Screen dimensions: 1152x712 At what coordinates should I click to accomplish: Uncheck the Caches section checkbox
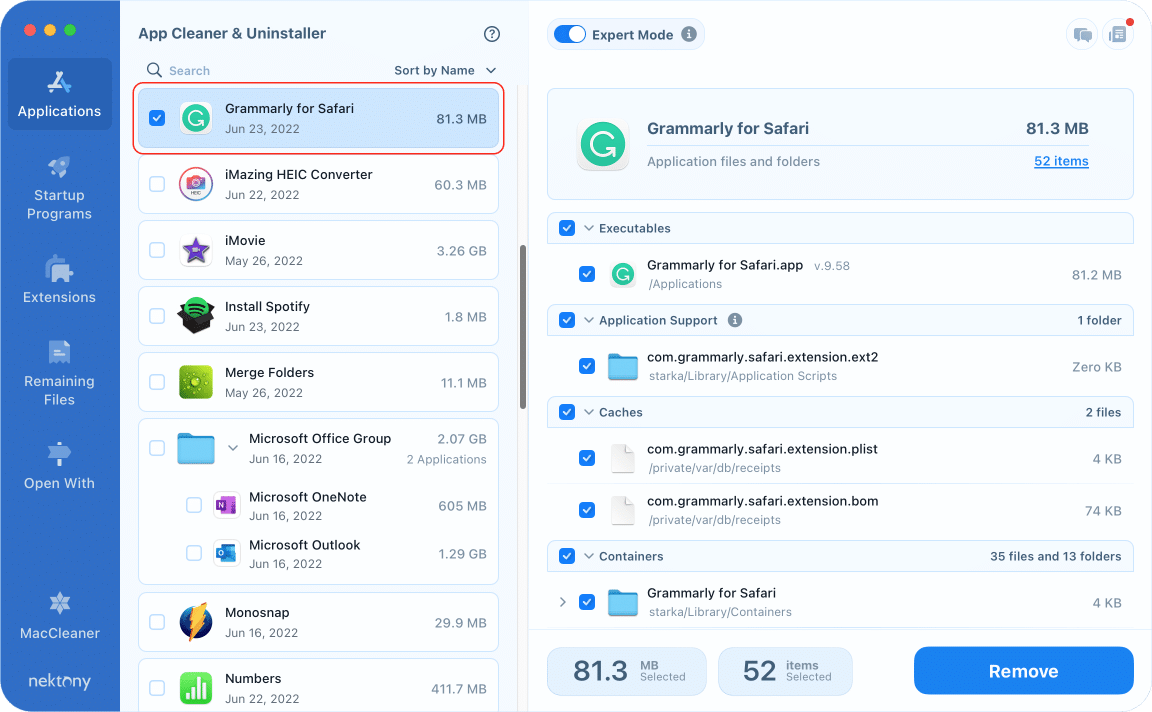tap(567, 411)
